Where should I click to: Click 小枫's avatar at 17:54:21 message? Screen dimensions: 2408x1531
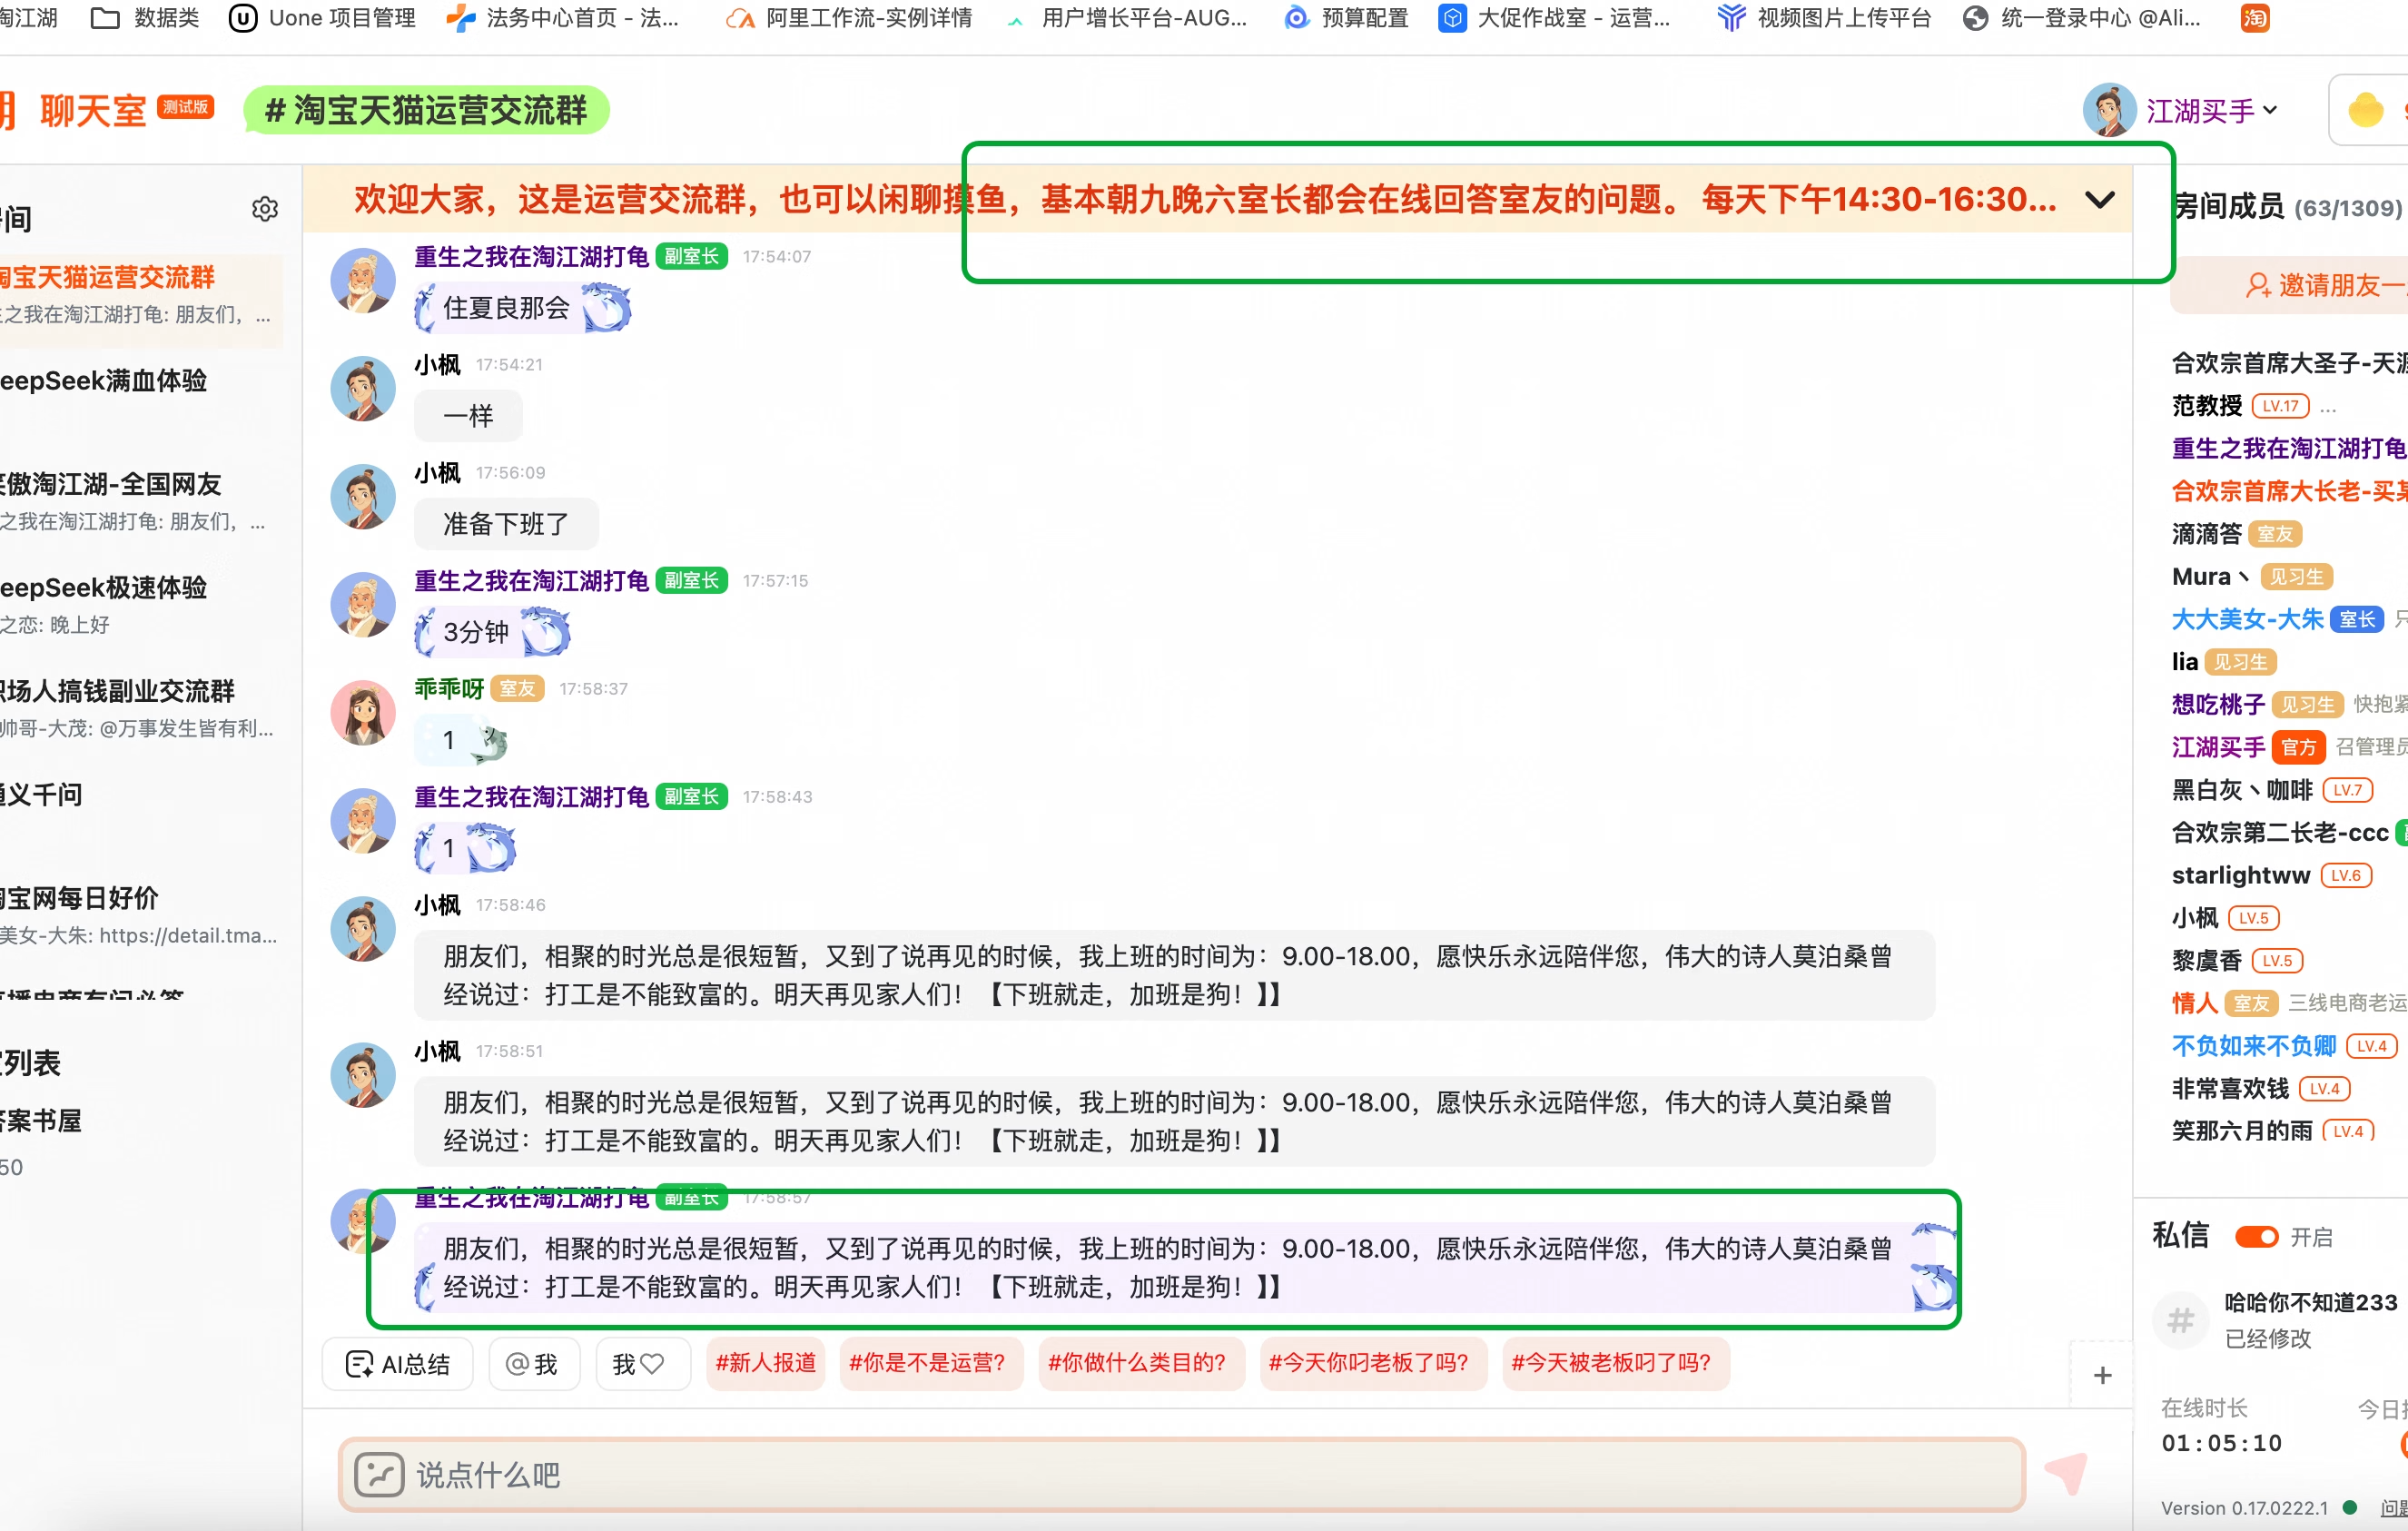point(363,388)
